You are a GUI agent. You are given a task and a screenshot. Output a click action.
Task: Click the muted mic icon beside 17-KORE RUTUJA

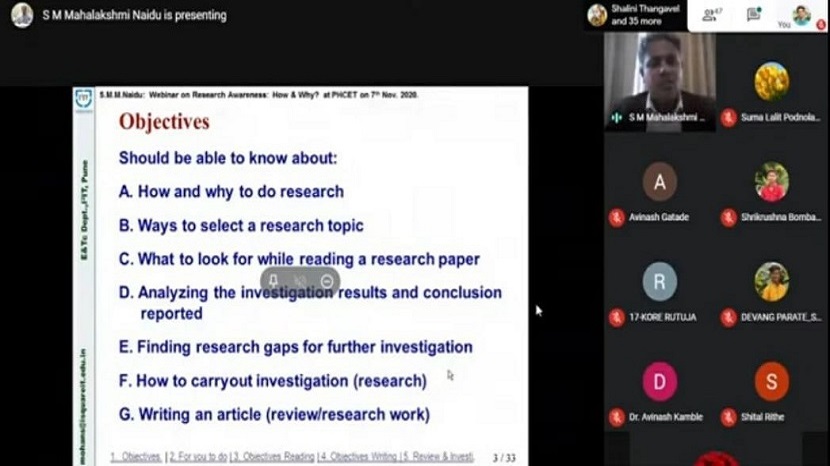(x=617, y=318)
